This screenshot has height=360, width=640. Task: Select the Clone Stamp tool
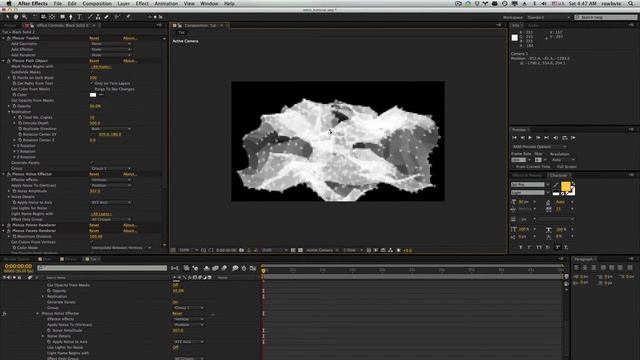pos(98,17)
